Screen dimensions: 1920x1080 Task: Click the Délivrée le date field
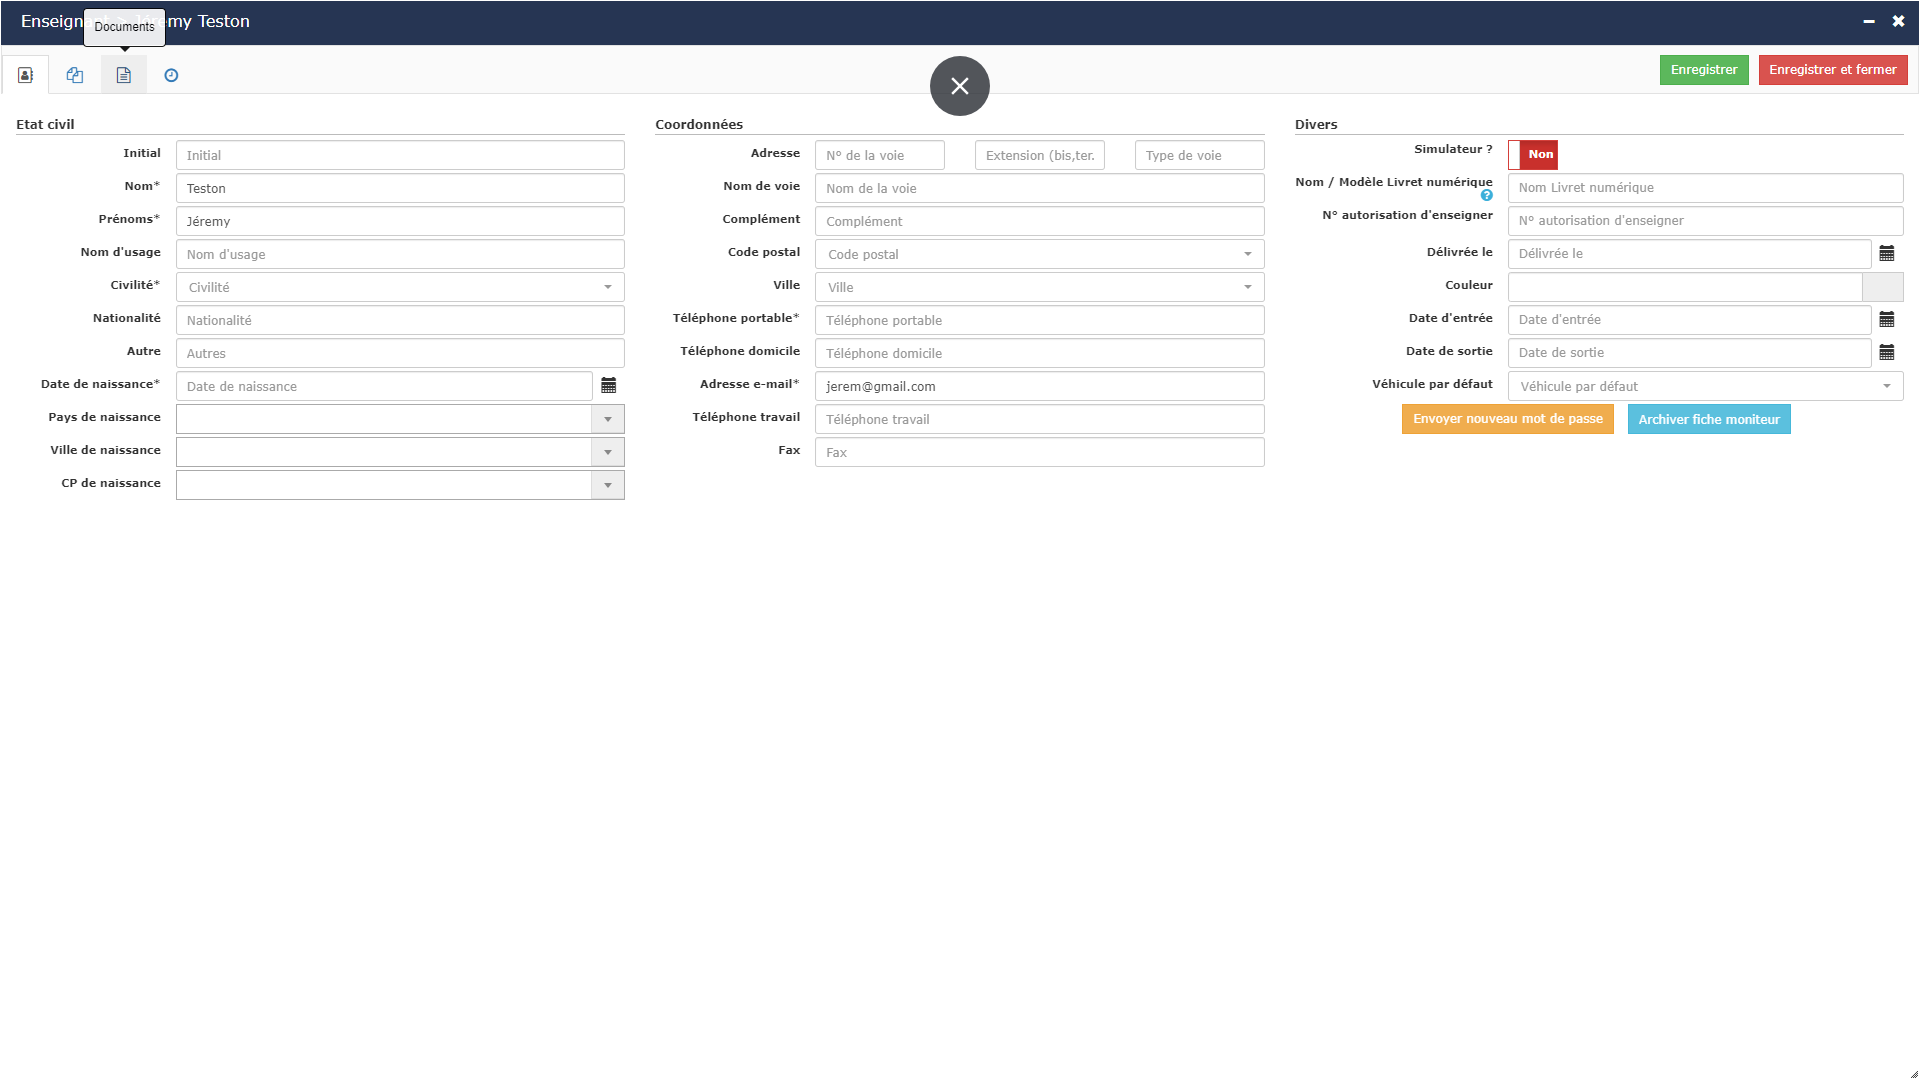1690,253
